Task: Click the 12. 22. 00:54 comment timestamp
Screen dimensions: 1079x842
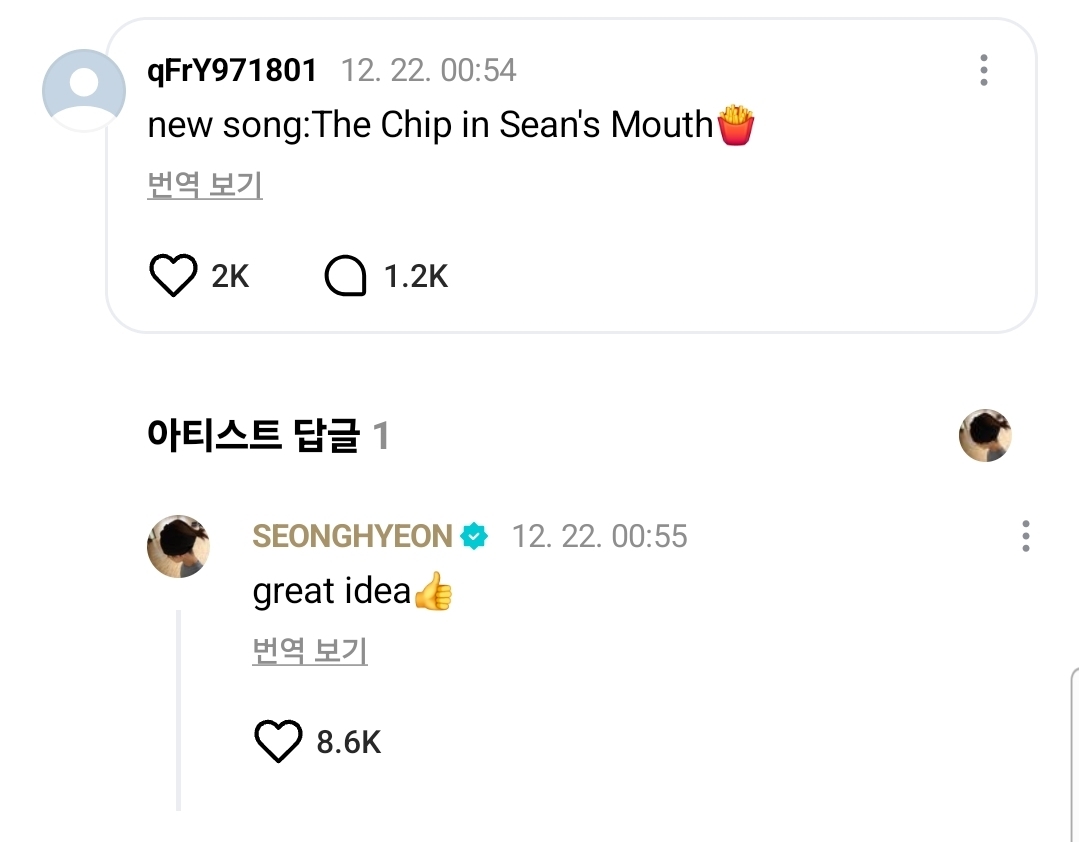Action: 428,70
